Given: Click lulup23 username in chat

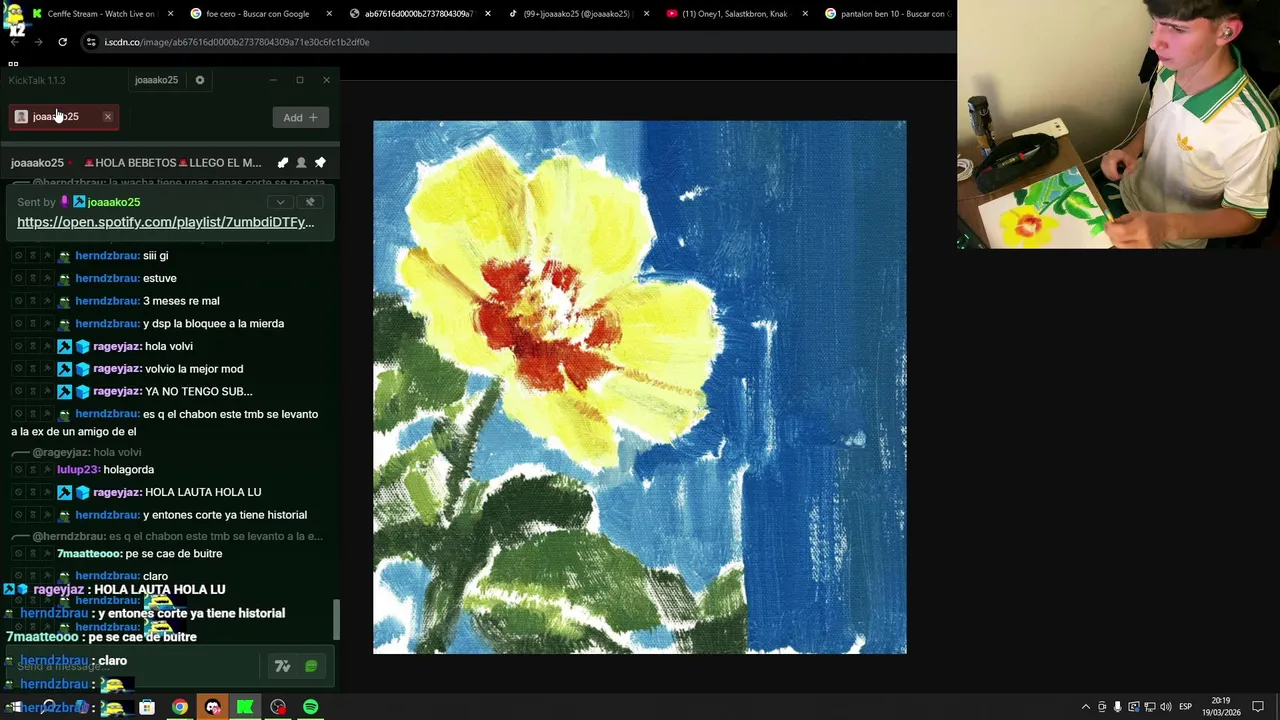Looking at the screenshot, I should [x=78, y=469].
